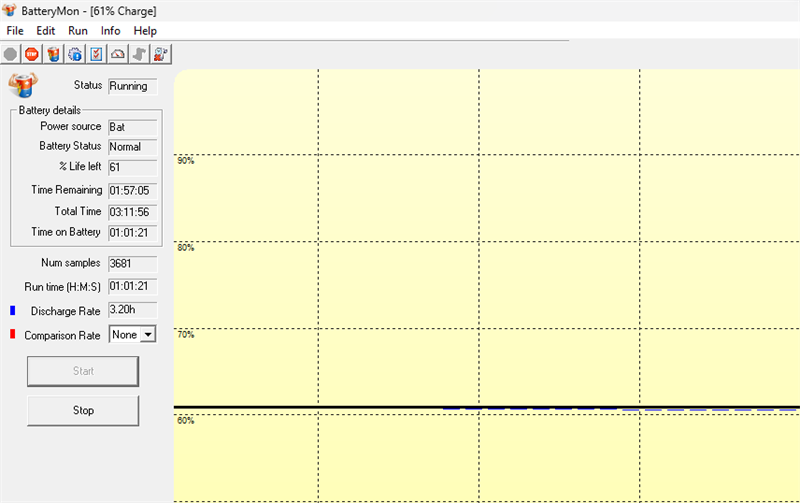Screen dimensions: 800x503
Task: Click the red Comparison Rate color marker
Action: [x=13, y=334]
